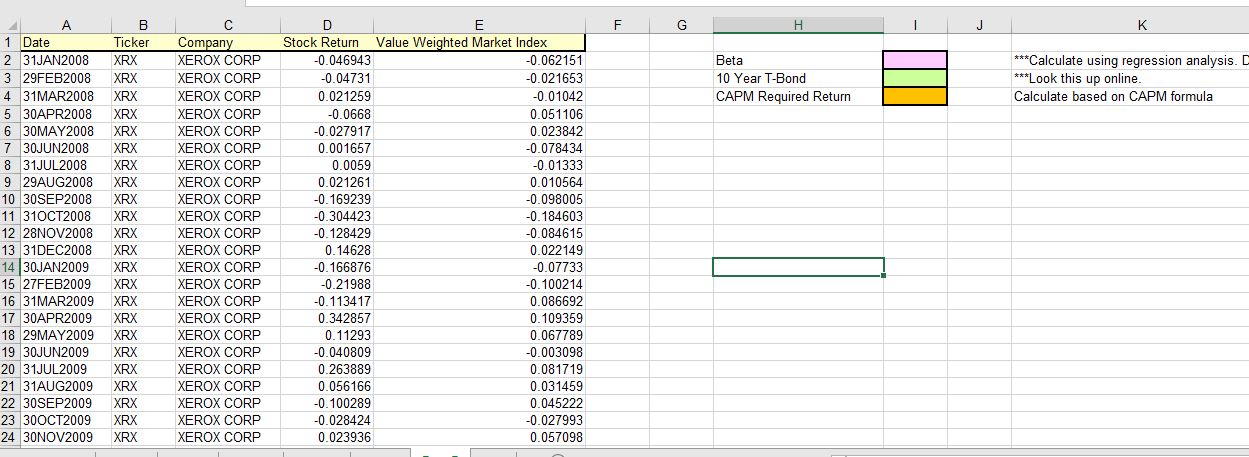Click the green 10 Year T-Bond value cell
This screenshot has height=457, width=1249.
(915, 78)
